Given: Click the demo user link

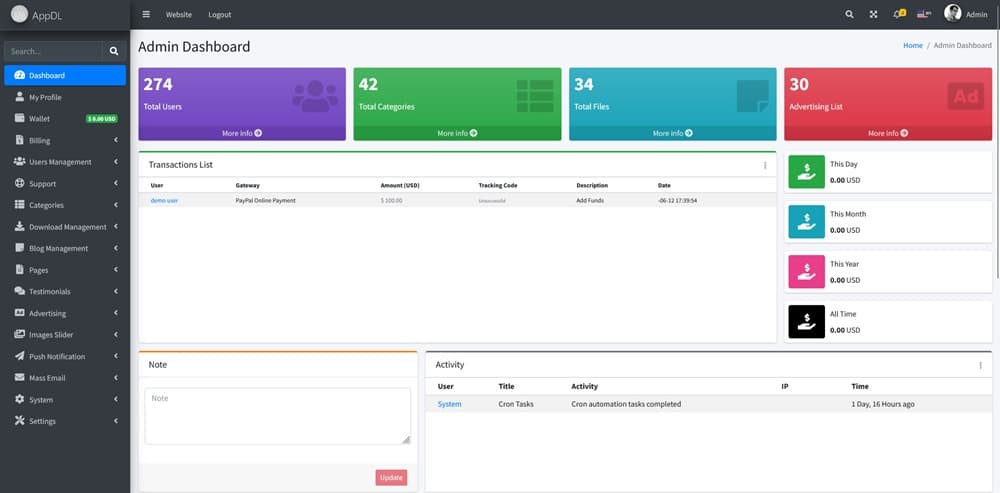Looking at the screenshot, I should [164, 201].
